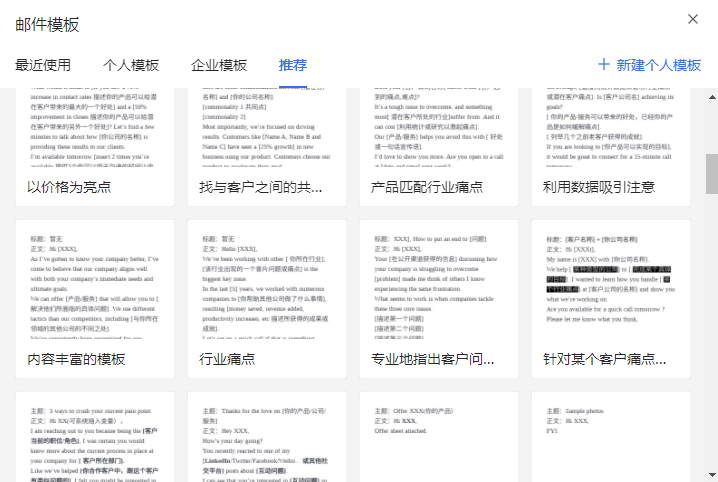The width and height of the screenshot is (718, 482).
Task: Click the 邮件模板 dialog title
Action: [x=47, y=25]
